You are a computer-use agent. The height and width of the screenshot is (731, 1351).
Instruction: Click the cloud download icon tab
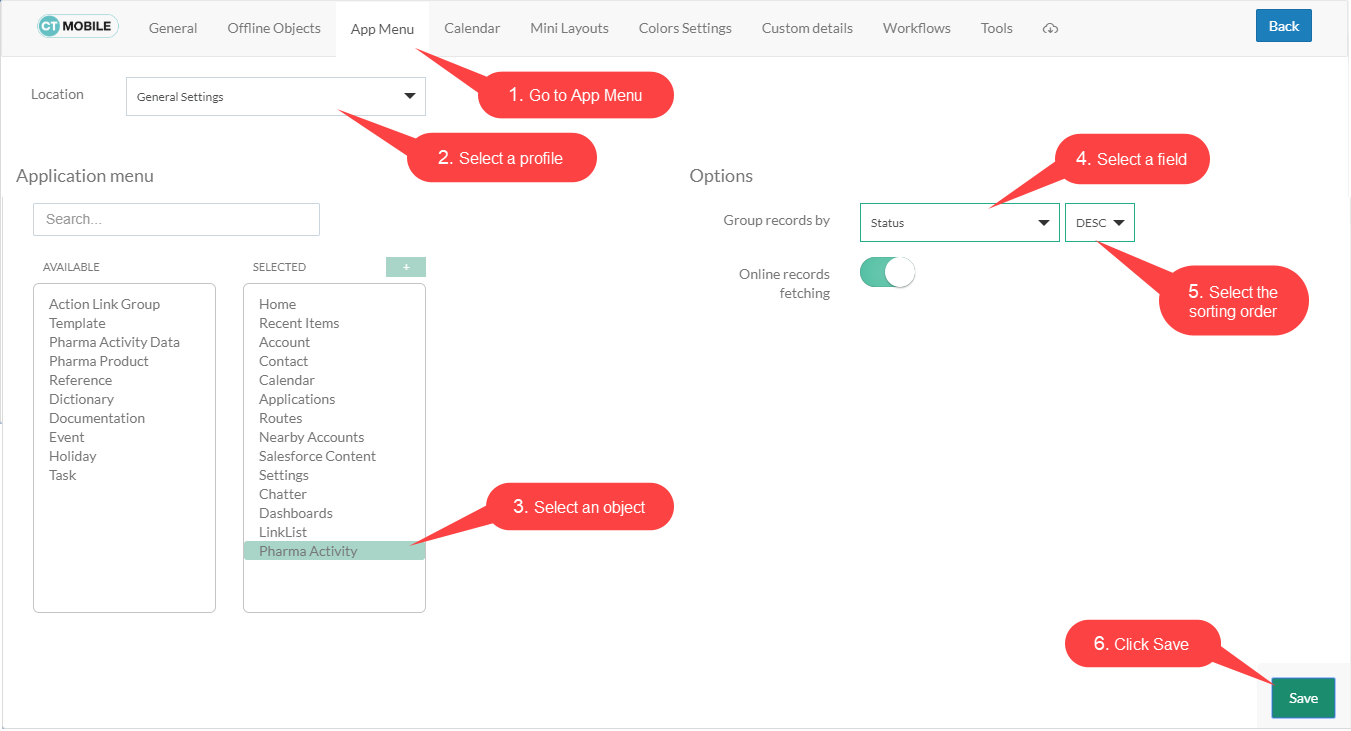point(1049,29)
